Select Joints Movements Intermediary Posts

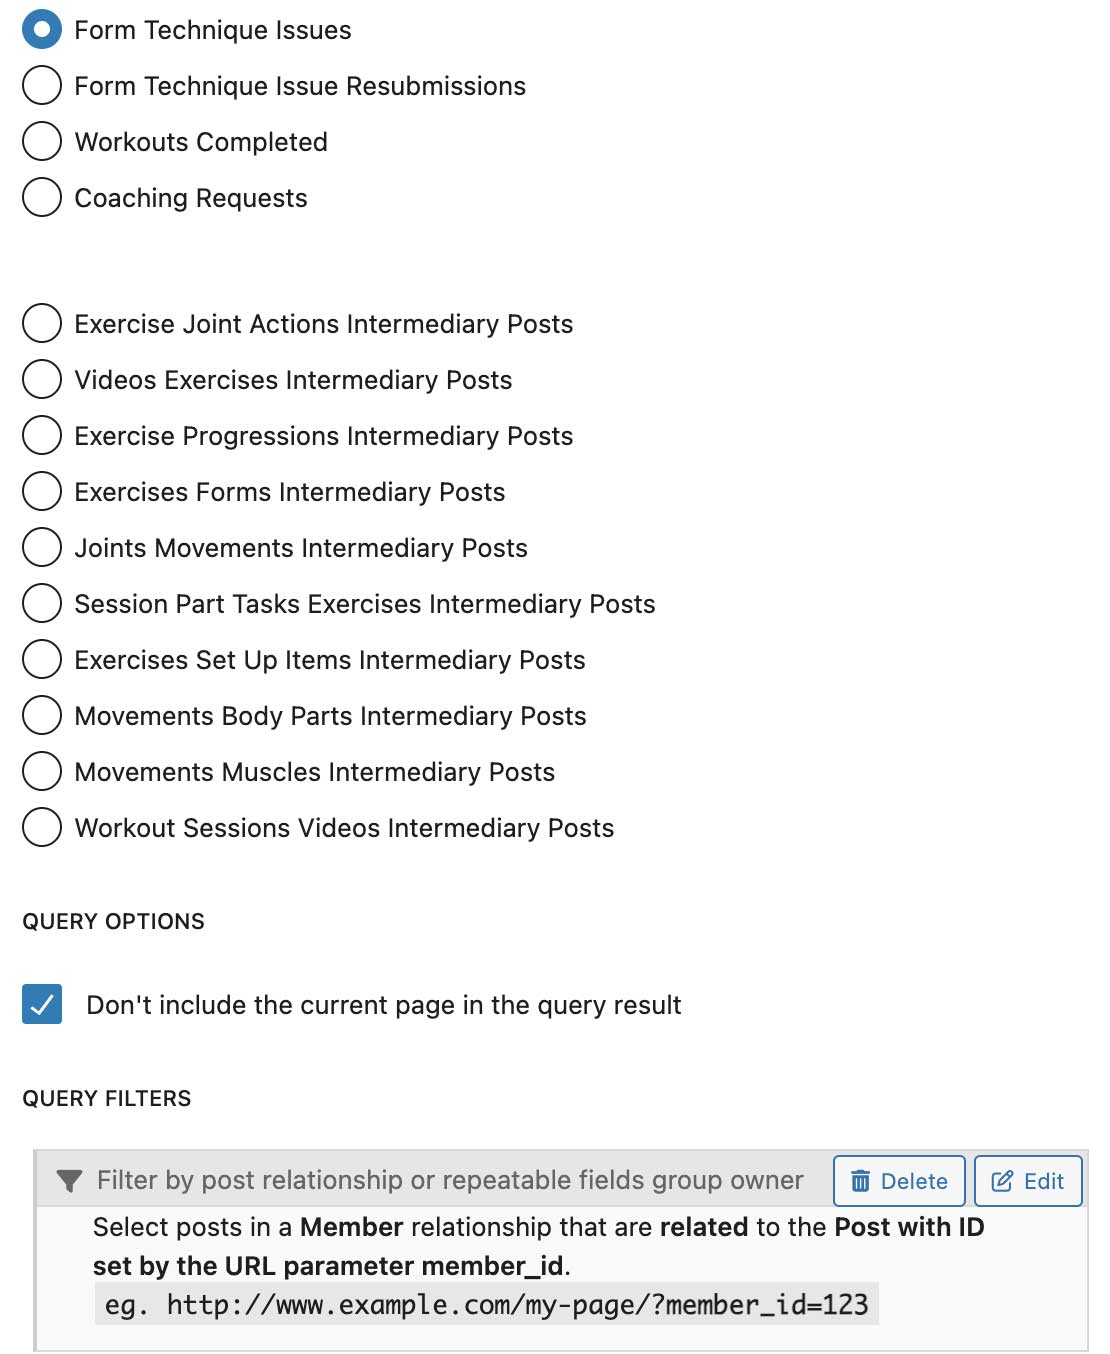(42, 548)
